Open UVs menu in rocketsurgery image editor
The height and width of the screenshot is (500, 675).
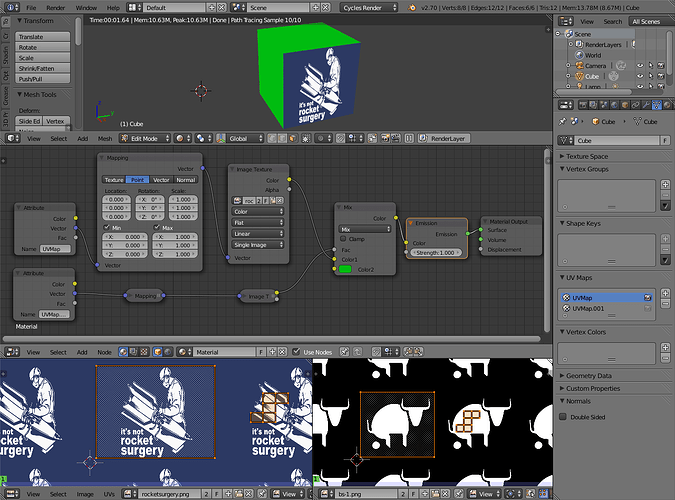click(x=109, y=494)
